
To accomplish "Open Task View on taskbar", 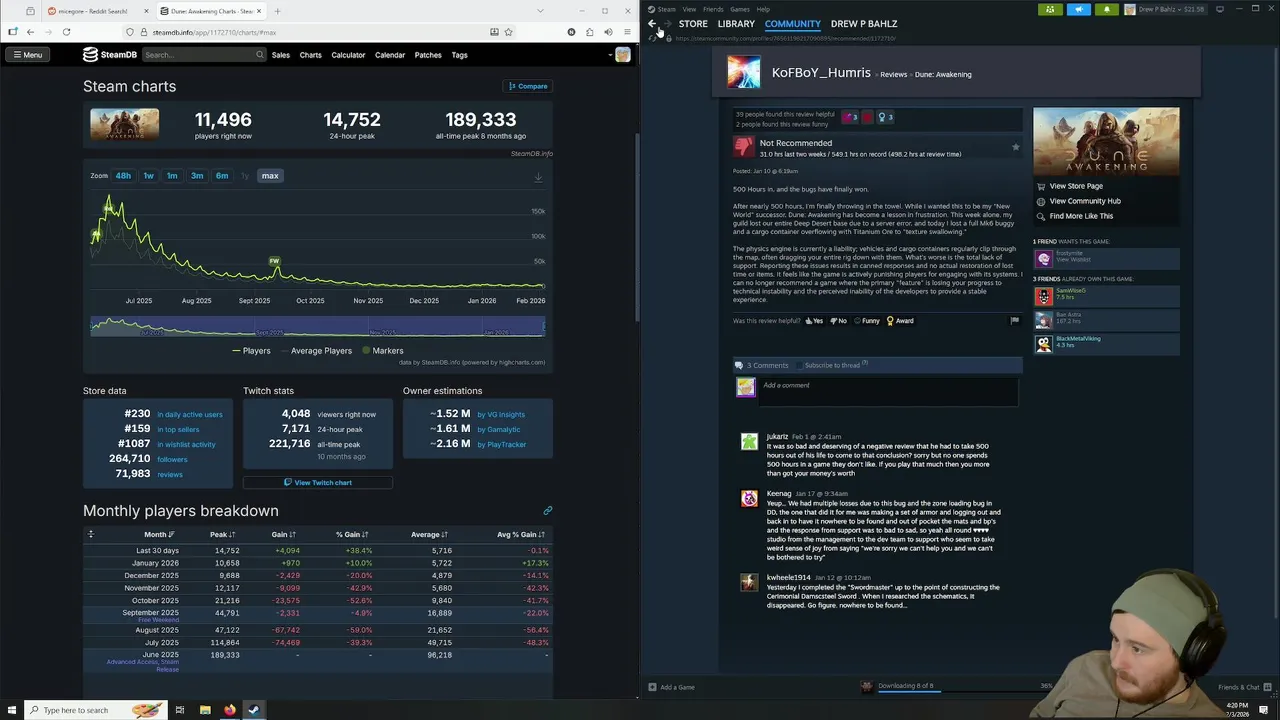I will pos(180,710).
